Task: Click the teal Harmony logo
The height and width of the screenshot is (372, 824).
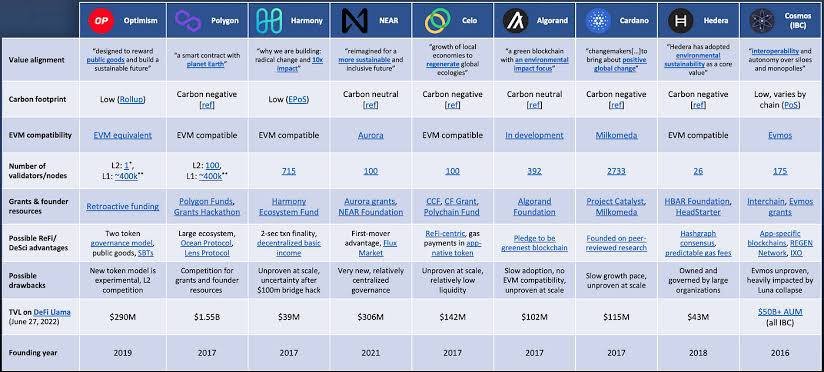Action: tap(269, 21)
